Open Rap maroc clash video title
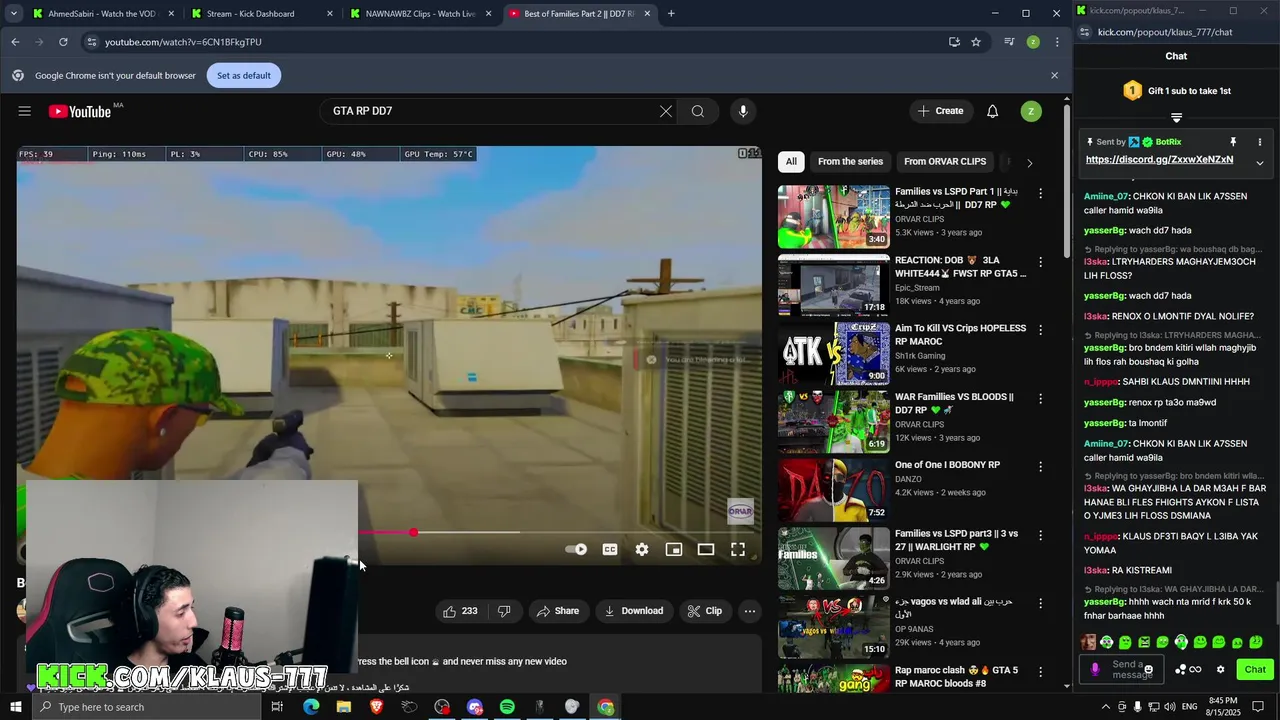The height and width of the screenshot is (720, 1280). point(956,676)
